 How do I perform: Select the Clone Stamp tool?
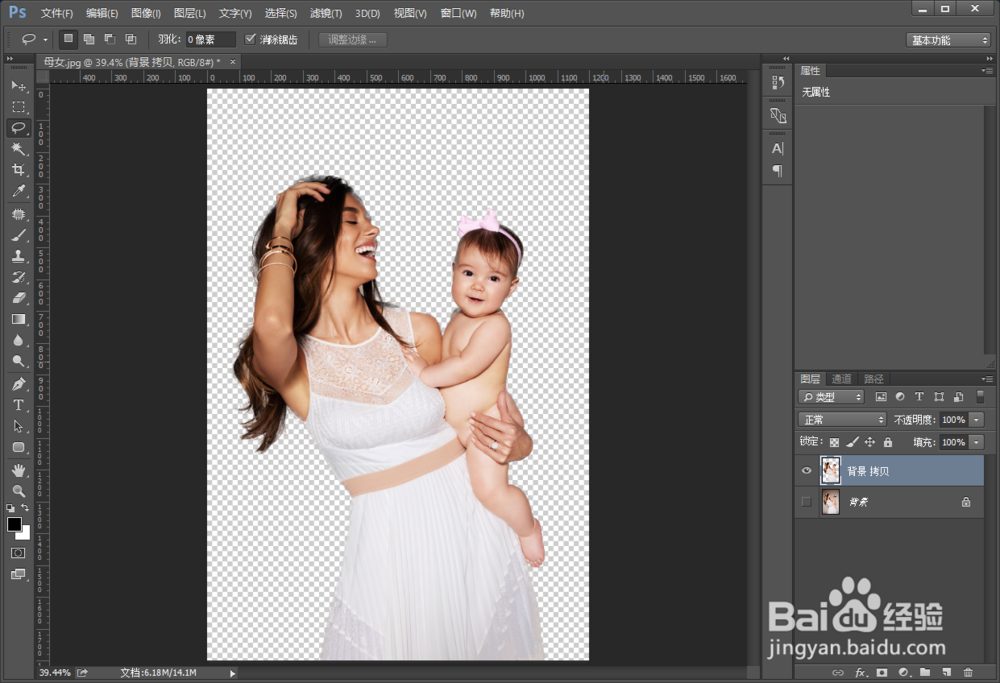pyautogui.click(x=18, y=256)
